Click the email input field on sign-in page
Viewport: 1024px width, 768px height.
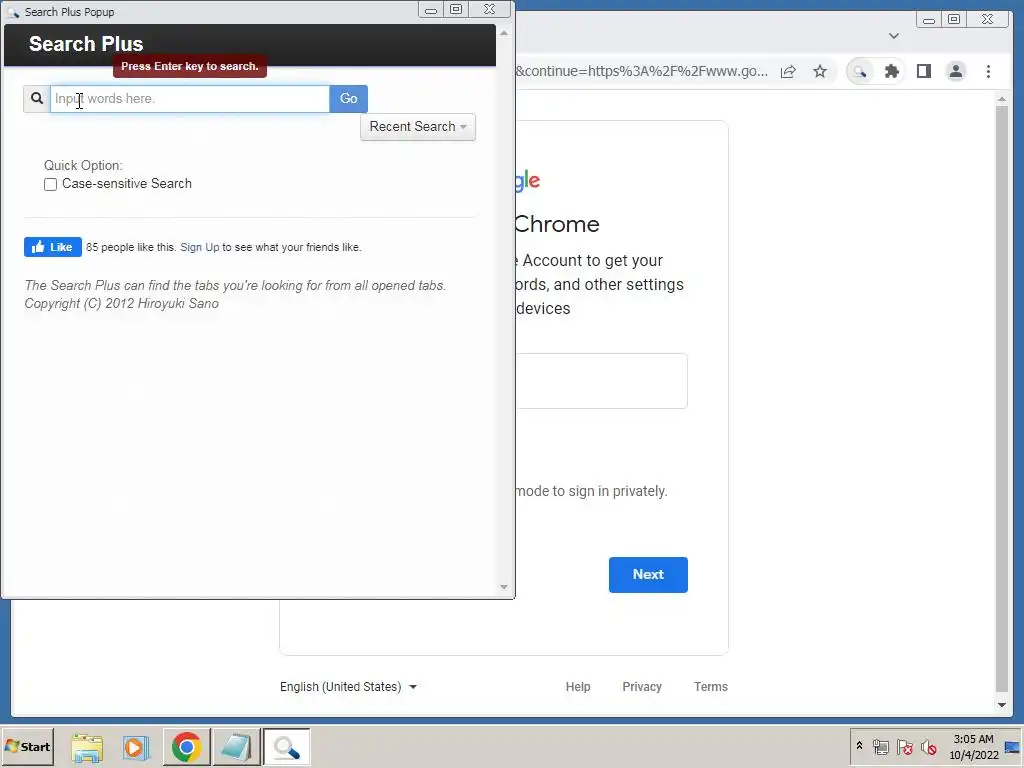(601, 381)
